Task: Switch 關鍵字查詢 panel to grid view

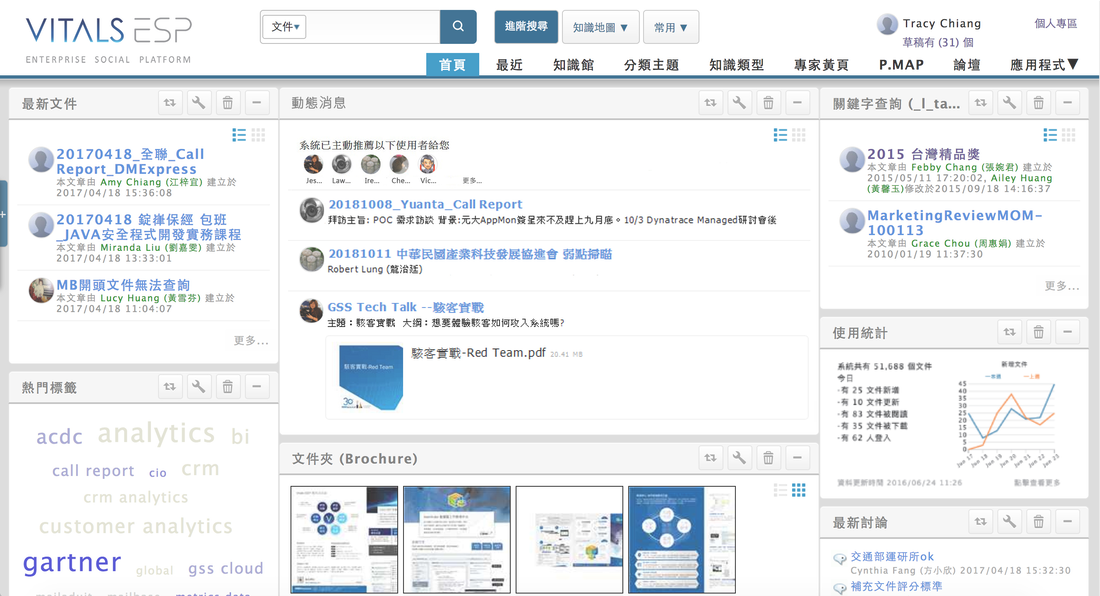Action: [1068, 135]
